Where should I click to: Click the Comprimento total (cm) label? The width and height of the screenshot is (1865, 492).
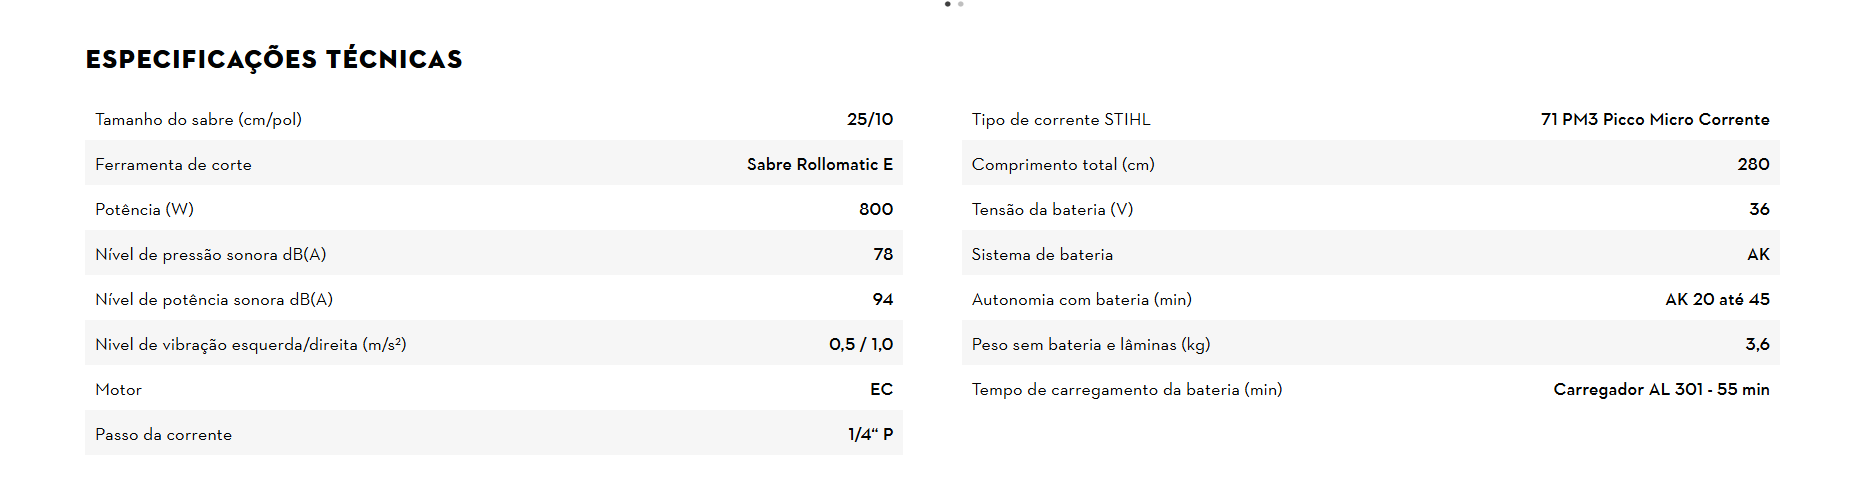click(x=1063, y=164)
